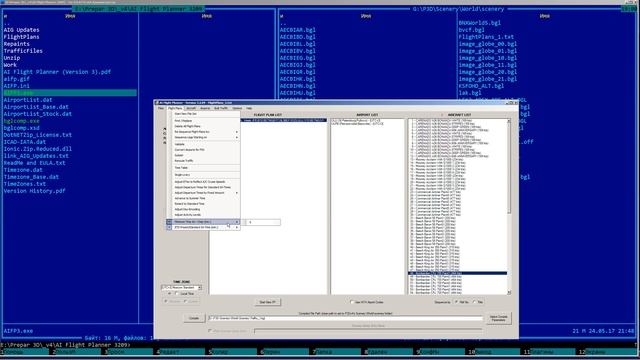Screen dimensions: 640x360
Task: Select AI Flight Planner (Version 3).pdf file
Action: click(57, 72)
